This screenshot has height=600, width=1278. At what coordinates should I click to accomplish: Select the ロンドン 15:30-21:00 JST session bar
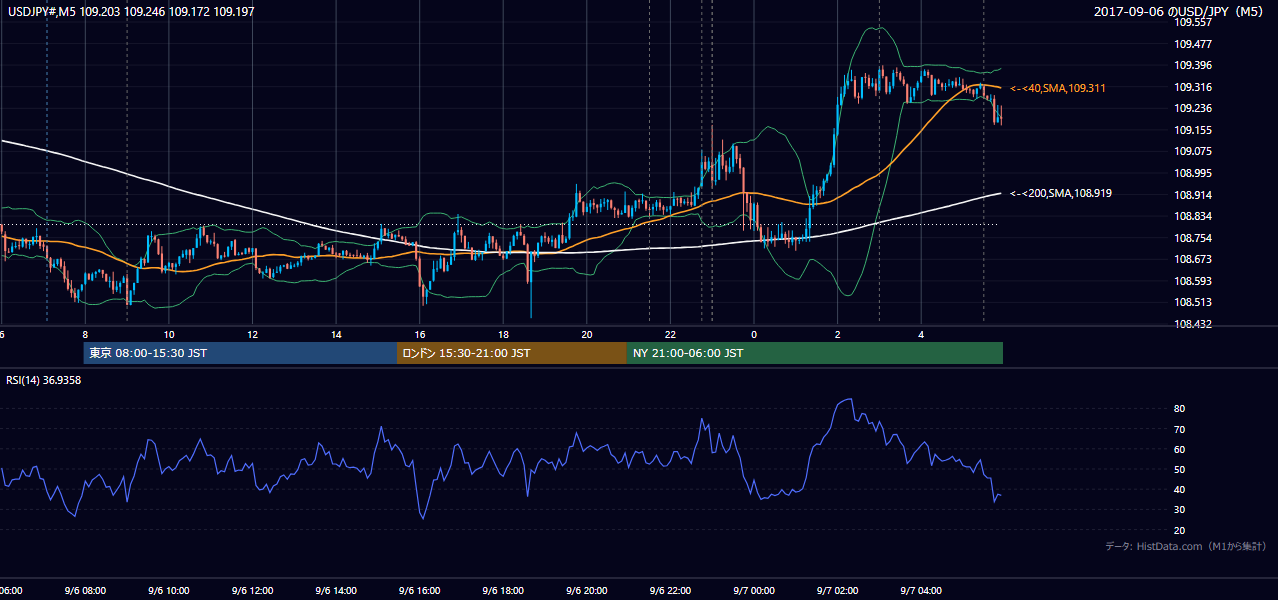point(512,353)
